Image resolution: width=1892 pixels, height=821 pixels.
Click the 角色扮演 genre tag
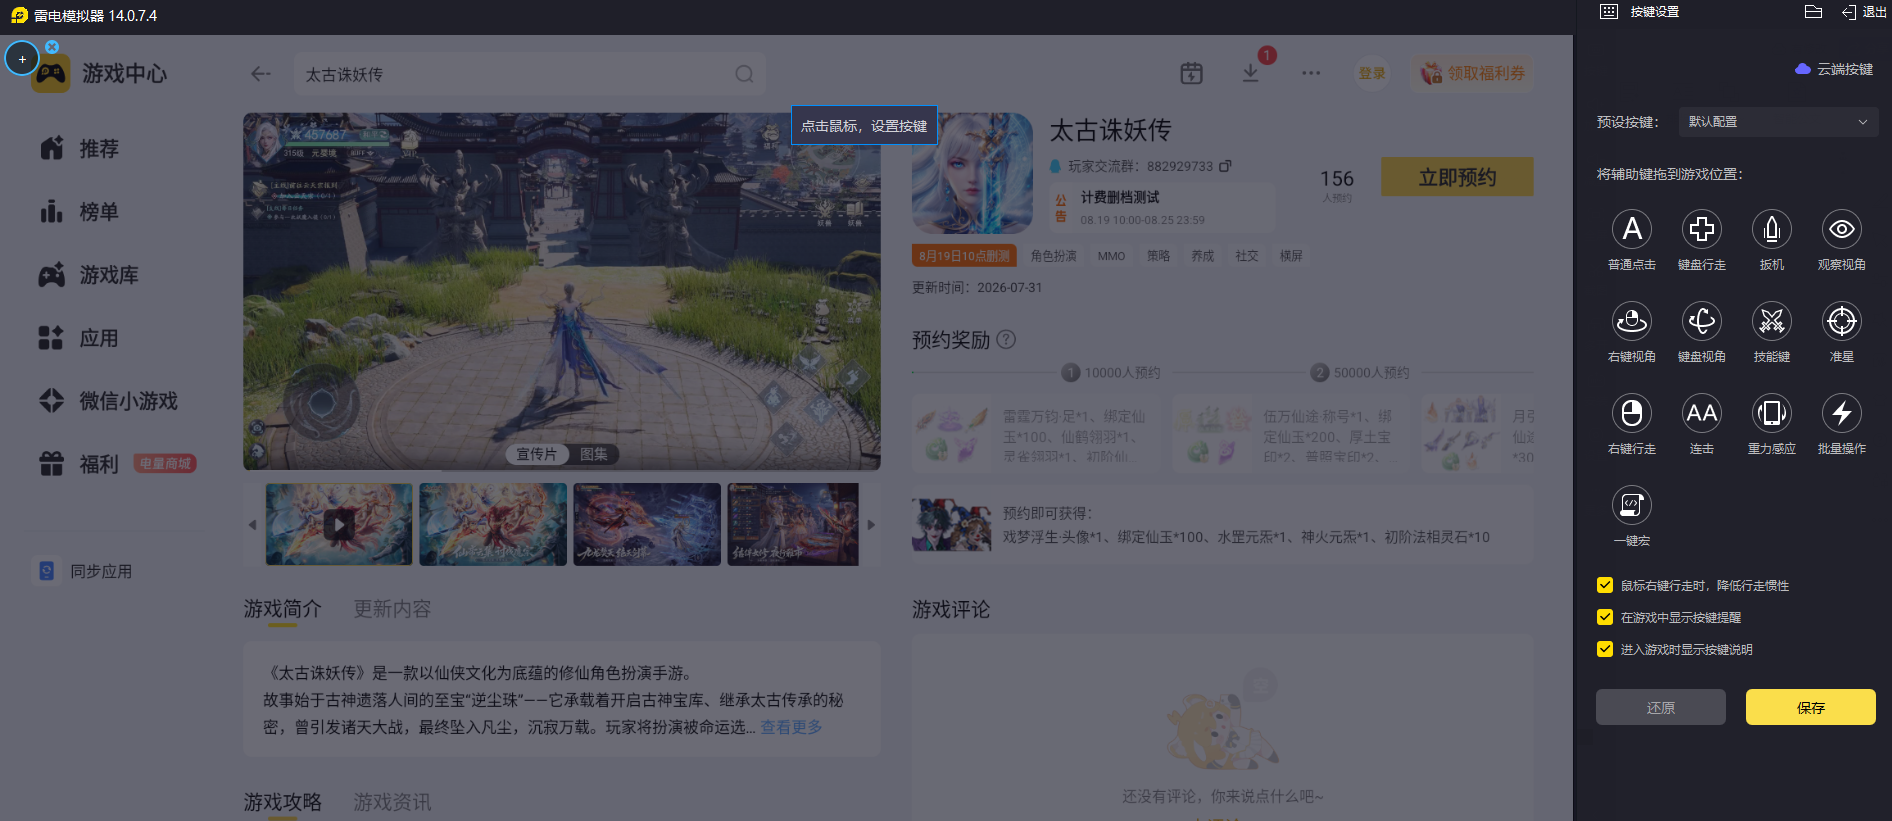click(x=1054, y=256)
